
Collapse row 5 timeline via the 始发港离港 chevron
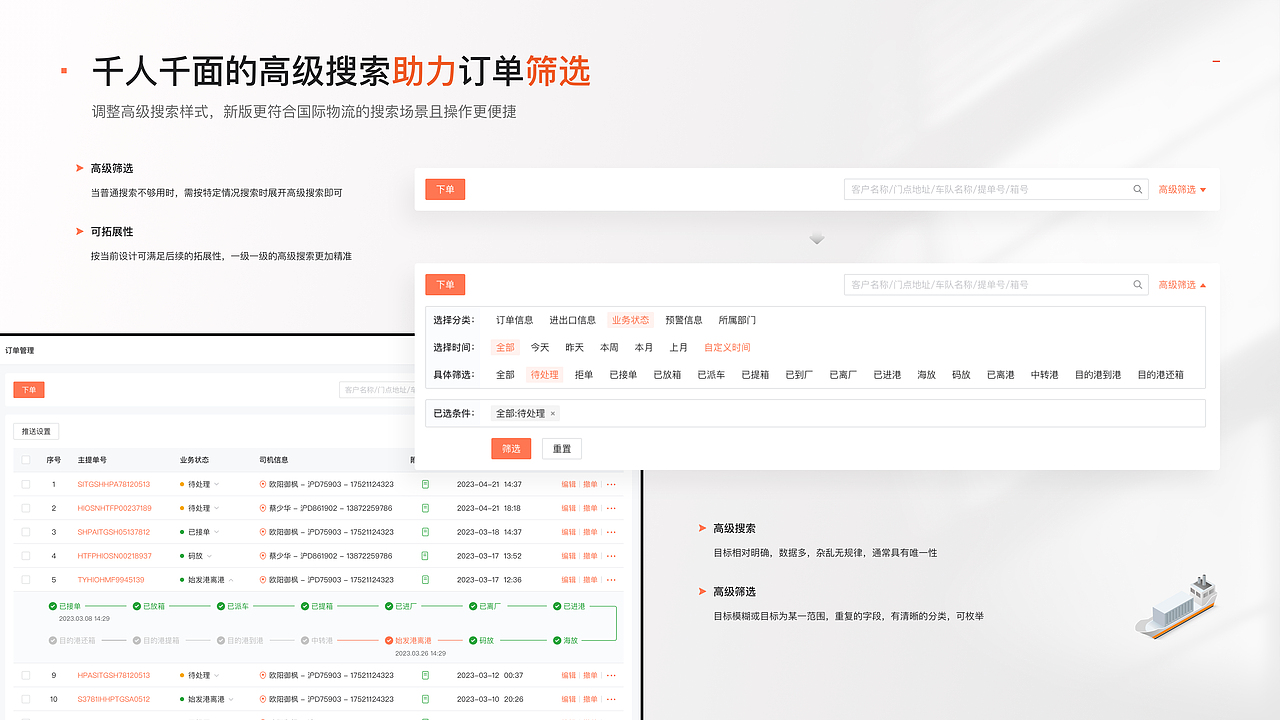point(232,580)
